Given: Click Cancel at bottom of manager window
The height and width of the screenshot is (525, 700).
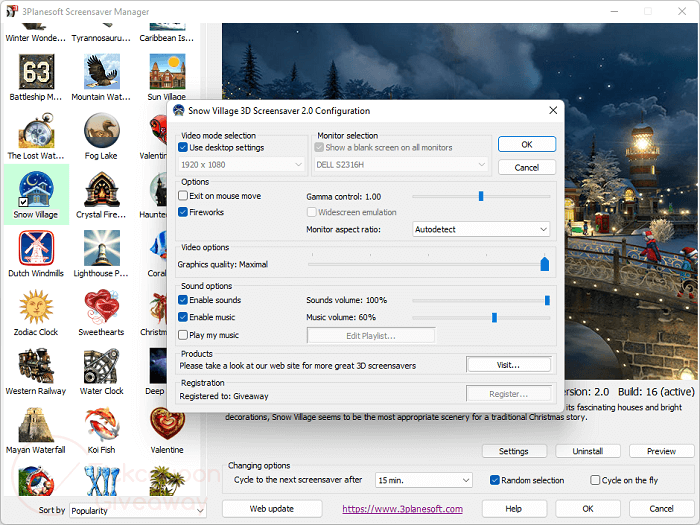Looking at the screenshot, I should [661, 508].
